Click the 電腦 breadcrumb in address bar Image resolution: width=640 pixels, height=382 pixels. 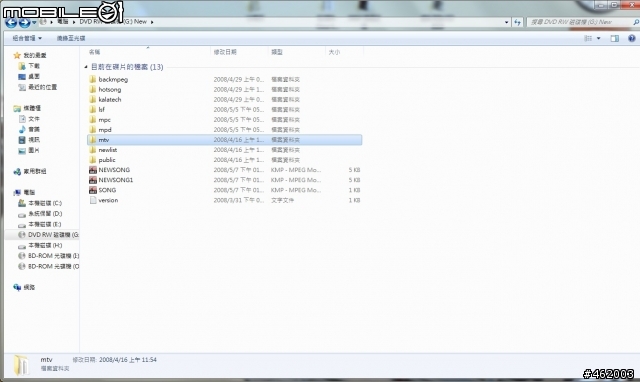point(62,22)
